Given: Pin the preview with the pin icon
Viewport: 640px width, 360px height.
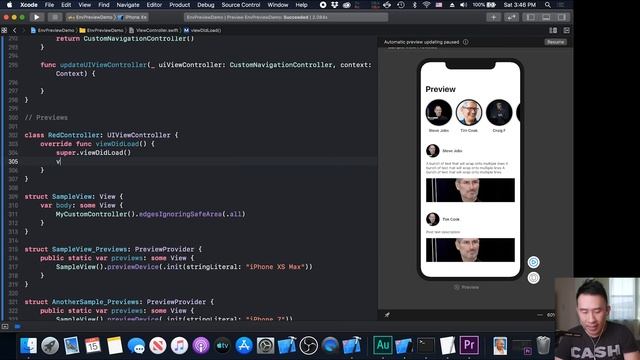Looking at the screenshot, I should 387,315.
